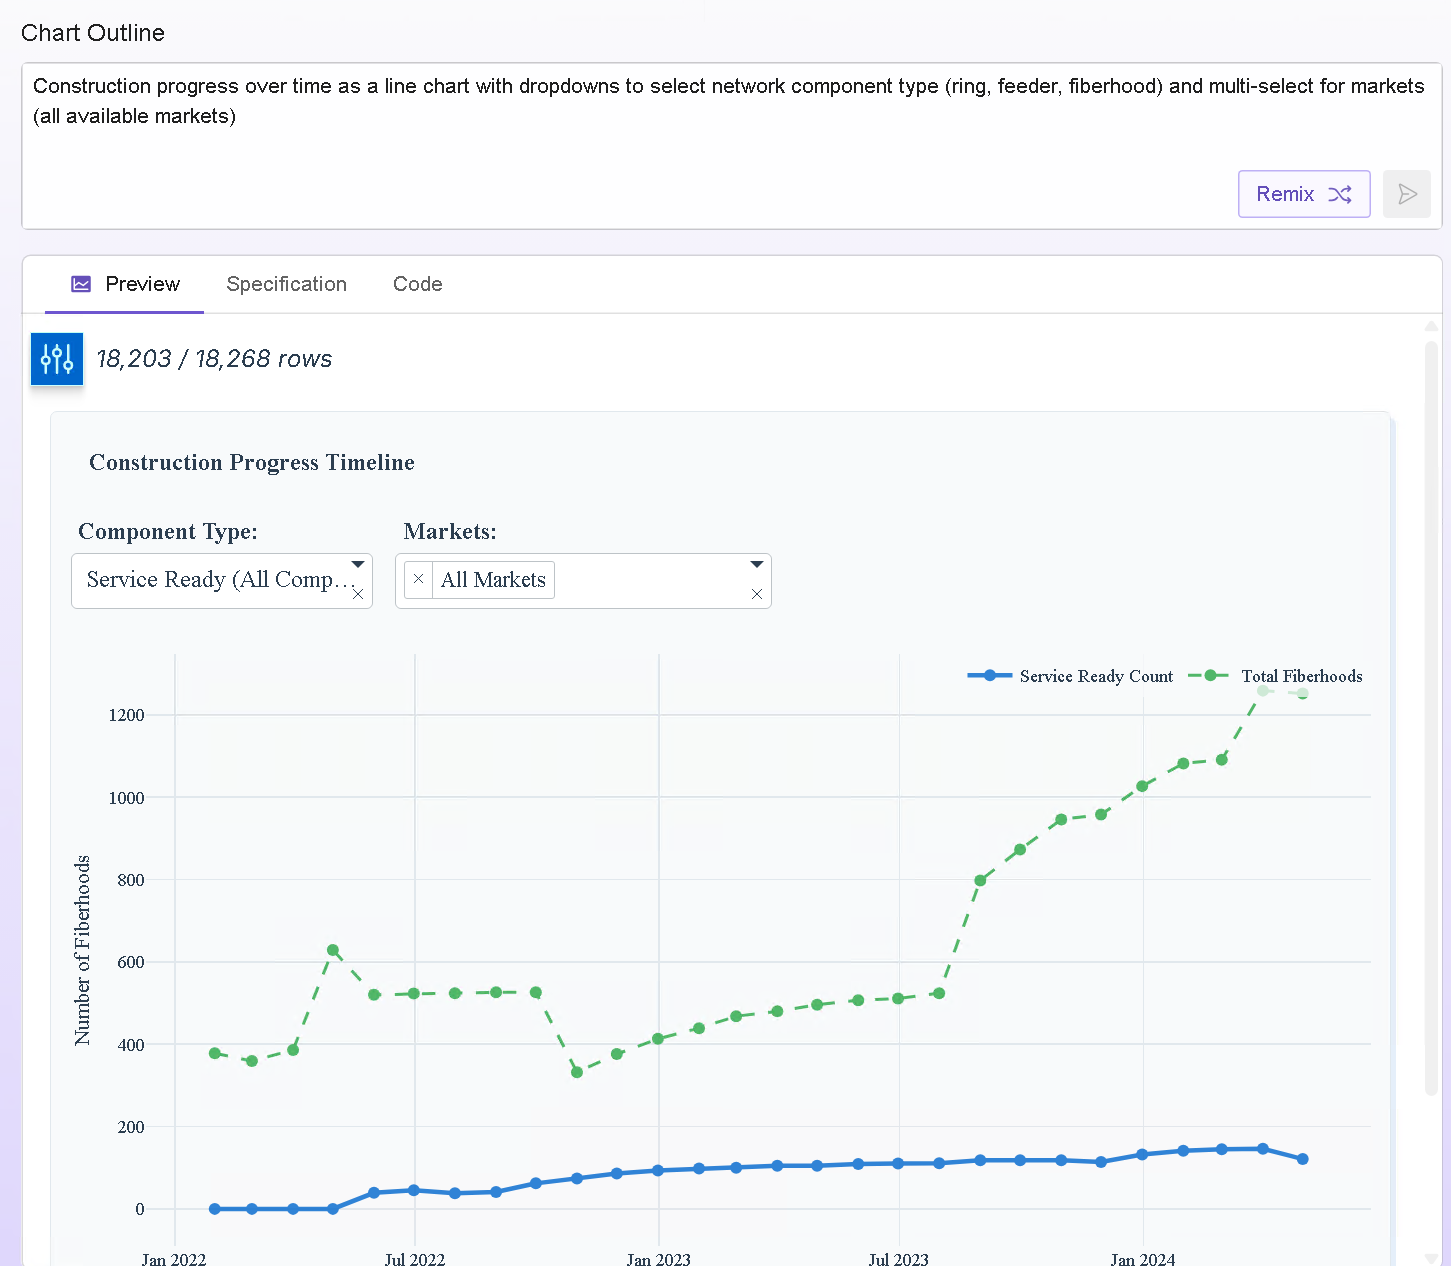Click the send arrow icon

[1406, 194]
